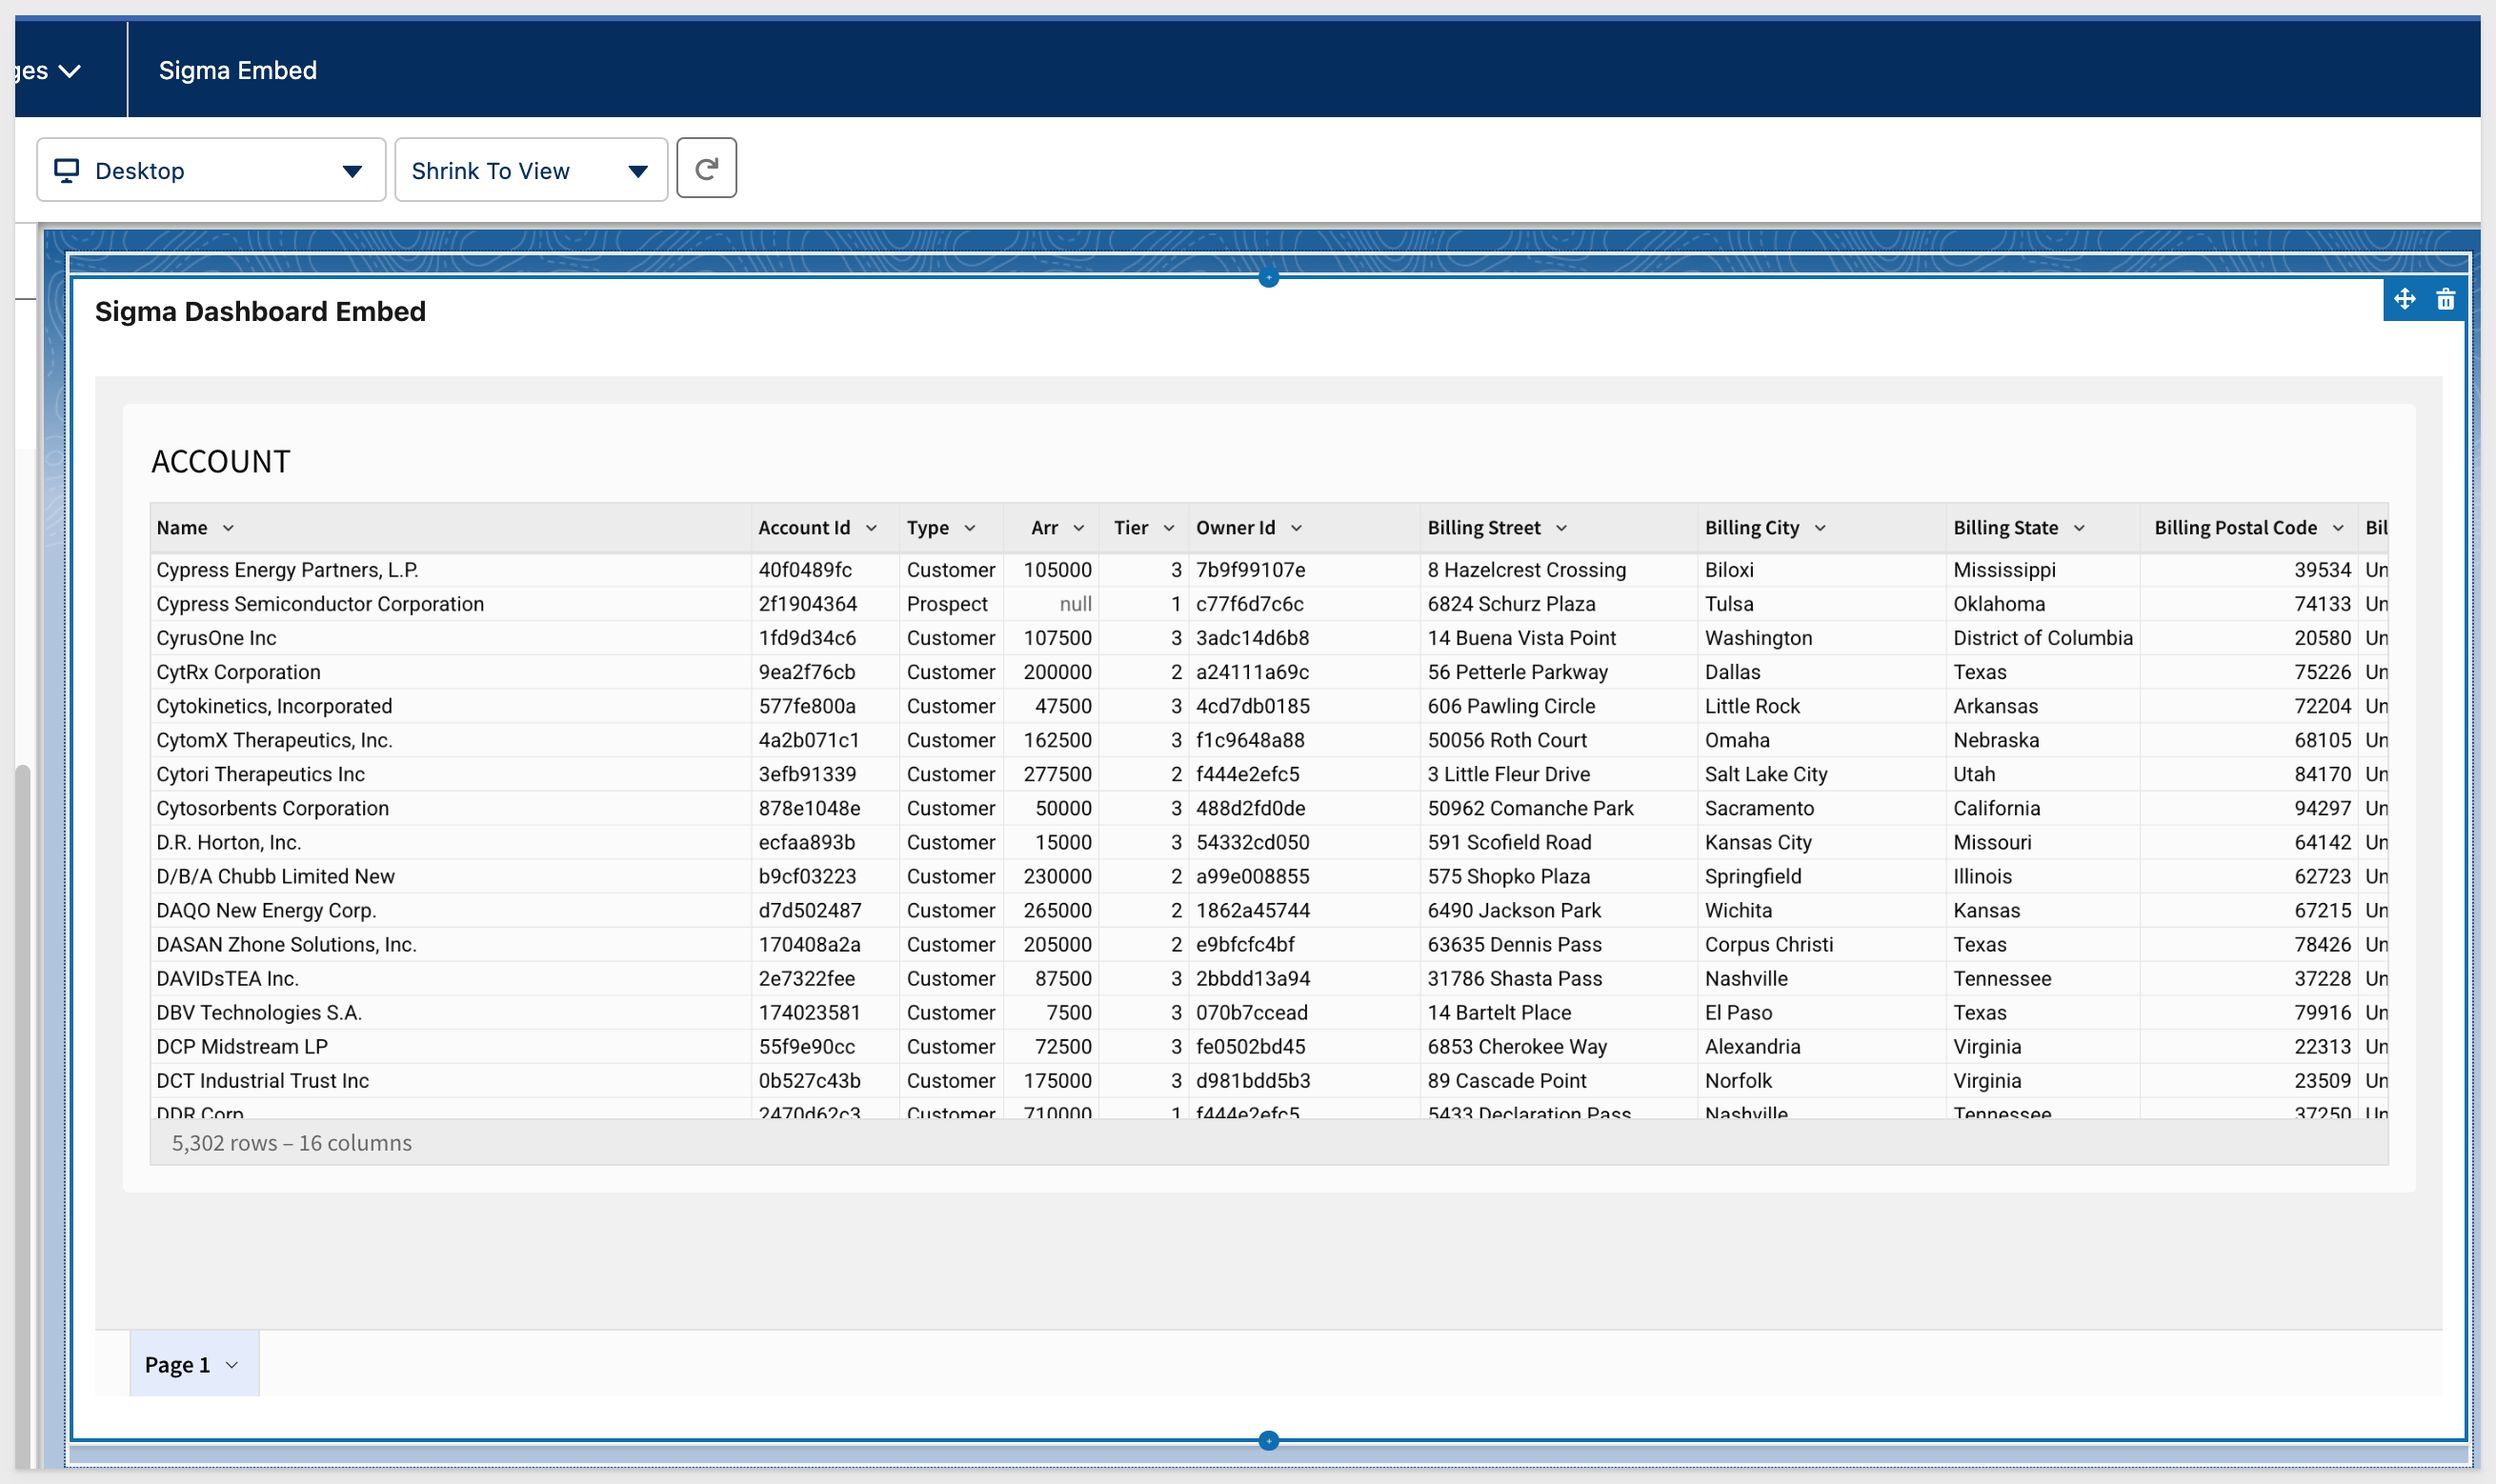The height and width of the screenshot is (1484, 2496).
Task: Expand the Tier column chevron
Action: click(x=1168, y=528)
